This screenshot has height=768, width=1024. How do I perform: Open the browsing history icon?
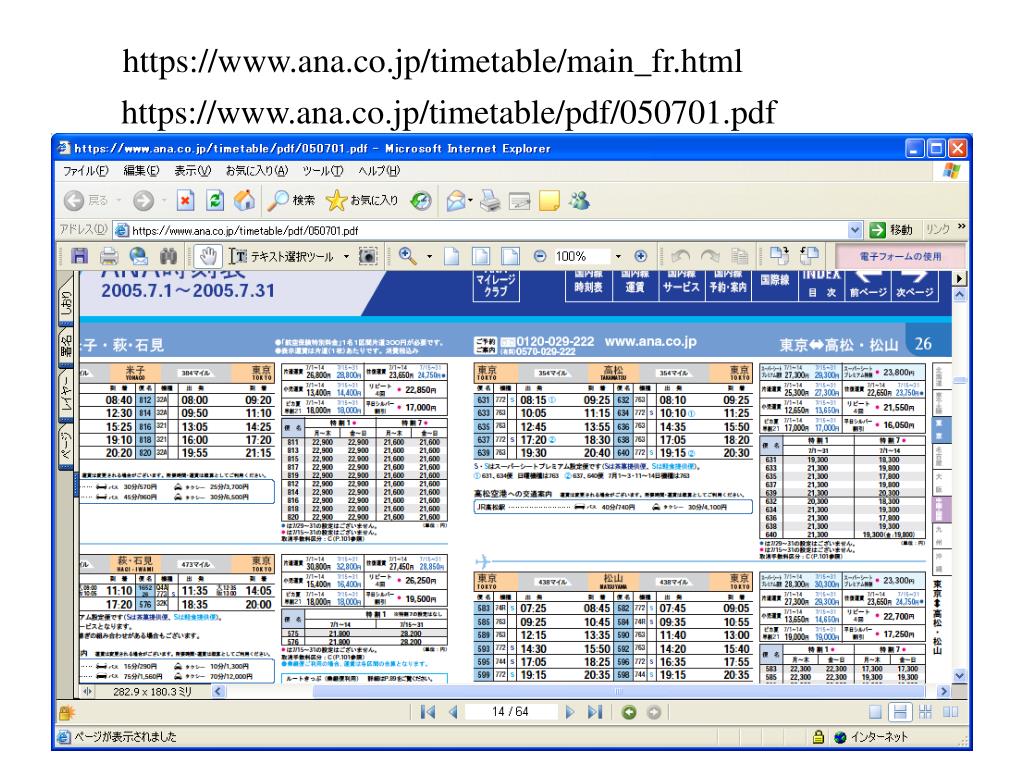click(421, 200)
